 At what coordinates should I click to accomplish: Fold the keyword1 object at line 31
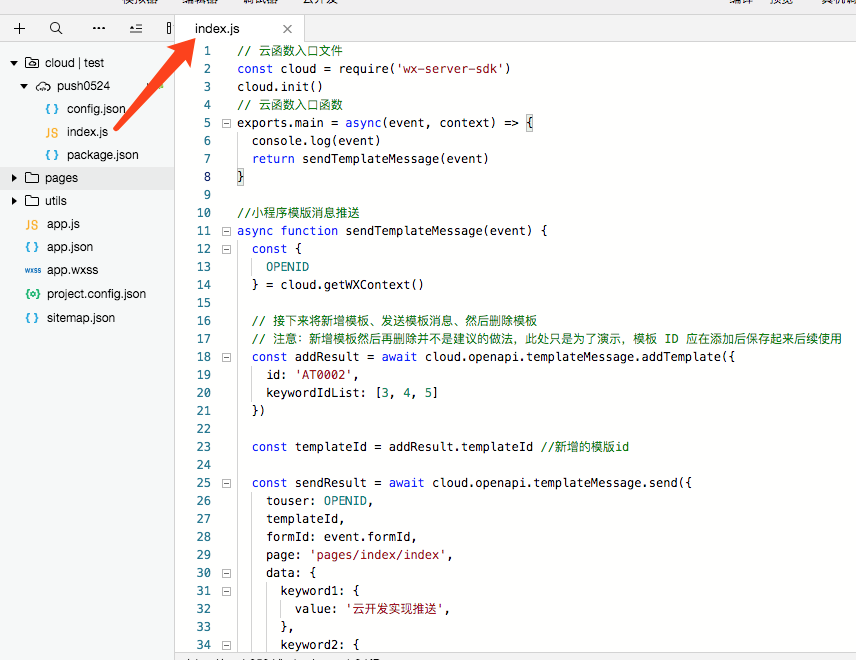tap(226, 592)
